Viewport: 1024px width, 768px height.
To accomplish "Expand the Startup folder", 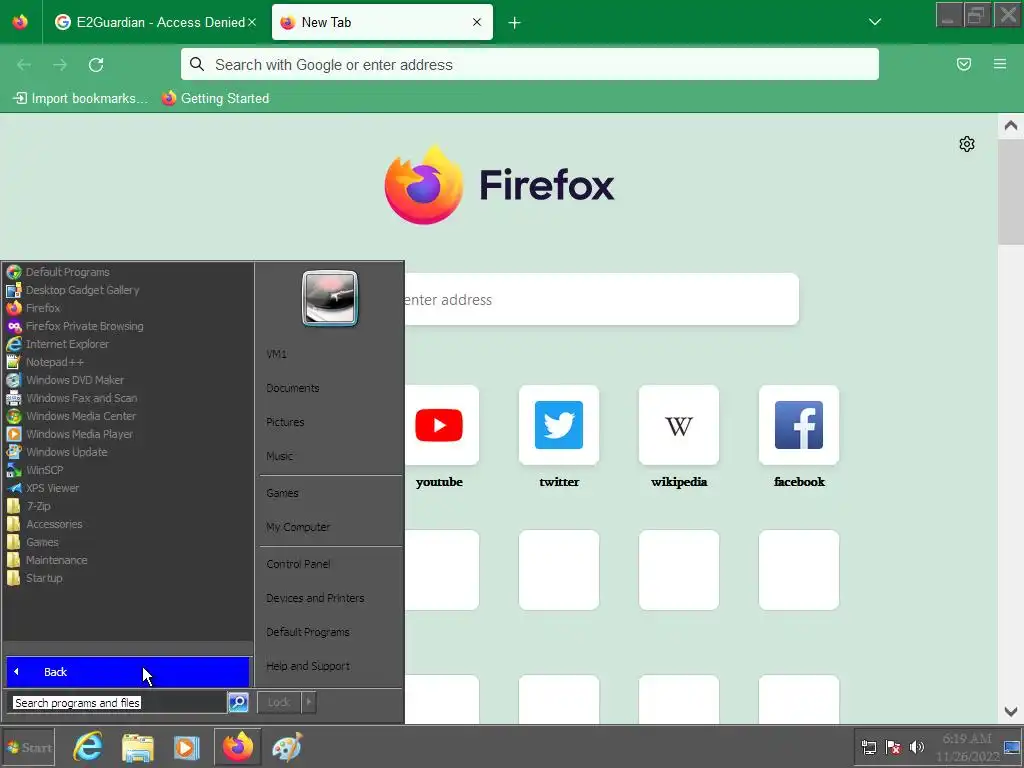I will 44,578.
